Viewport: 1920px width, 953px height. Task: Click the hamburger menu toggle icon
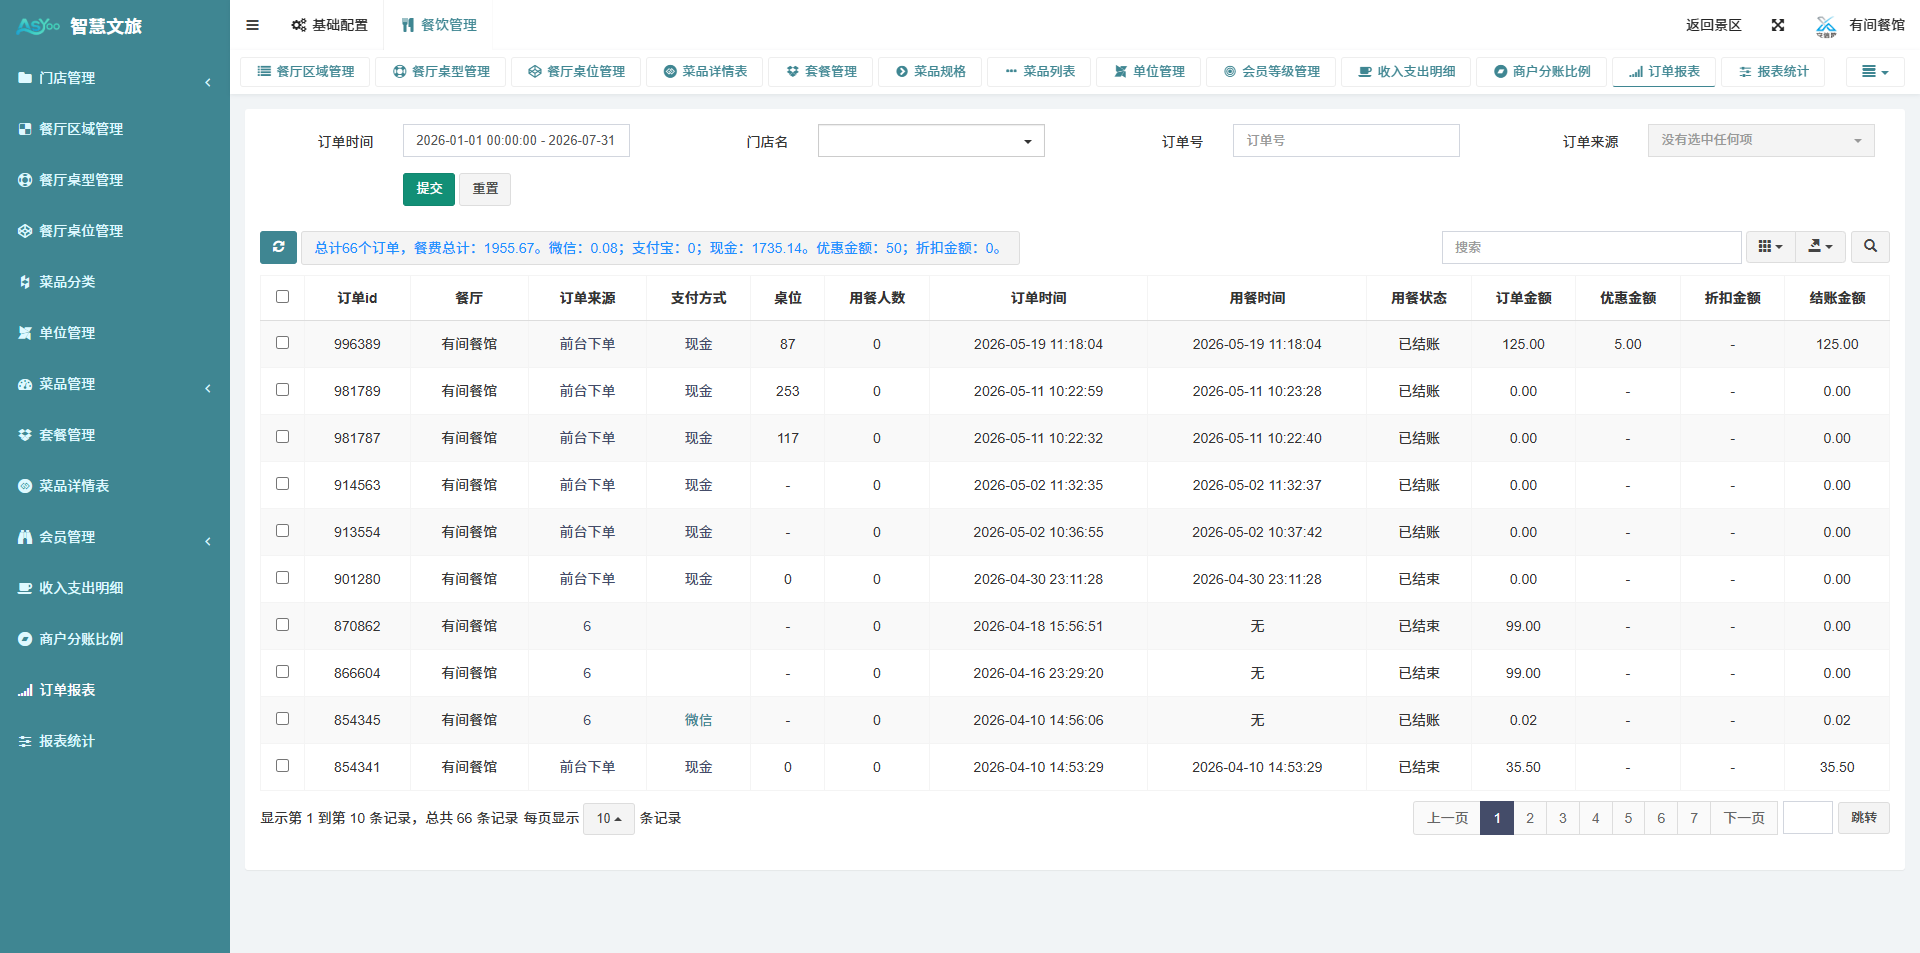click(x=252, y=25)
